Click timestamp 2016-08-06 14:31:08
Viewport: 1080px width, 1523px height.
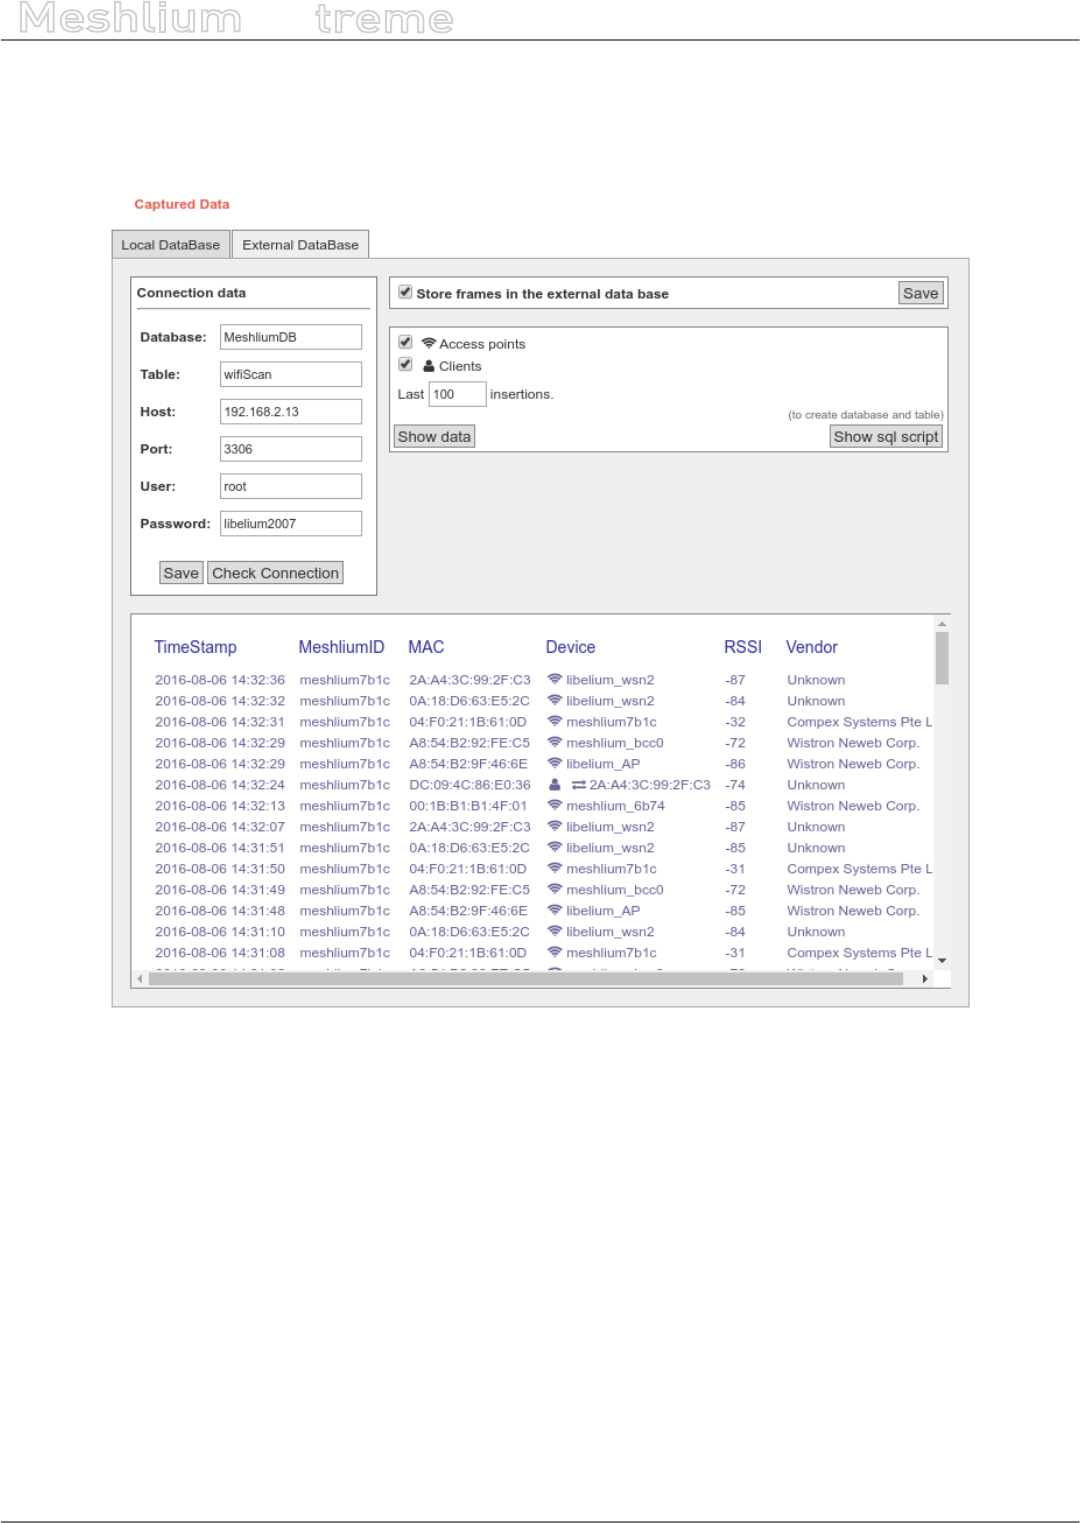220,953
